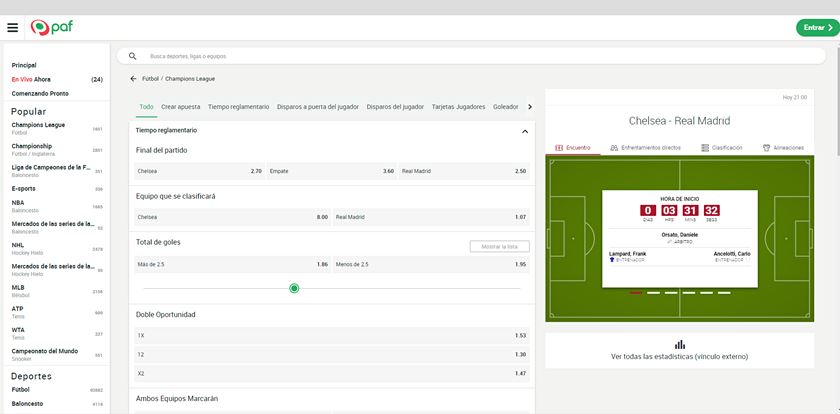Viewport: 840px width, 414px height.
Task: Select the Tarjetas Jugadores tab
Action: (x=459, y=107)
